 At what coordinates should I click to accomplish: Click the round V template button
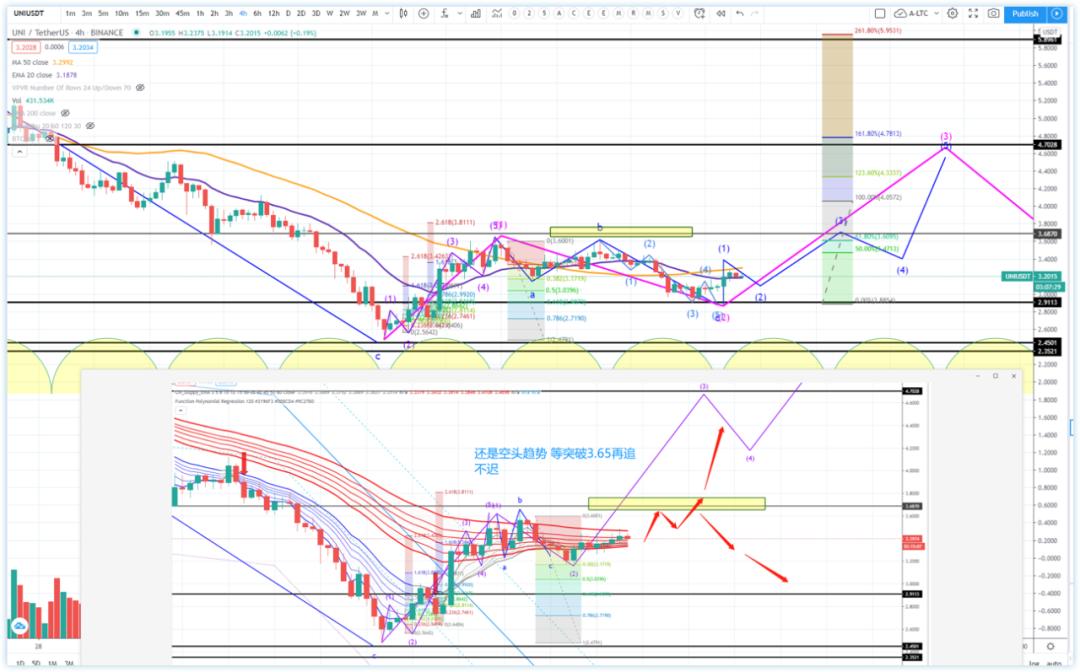tap(678, 13)
